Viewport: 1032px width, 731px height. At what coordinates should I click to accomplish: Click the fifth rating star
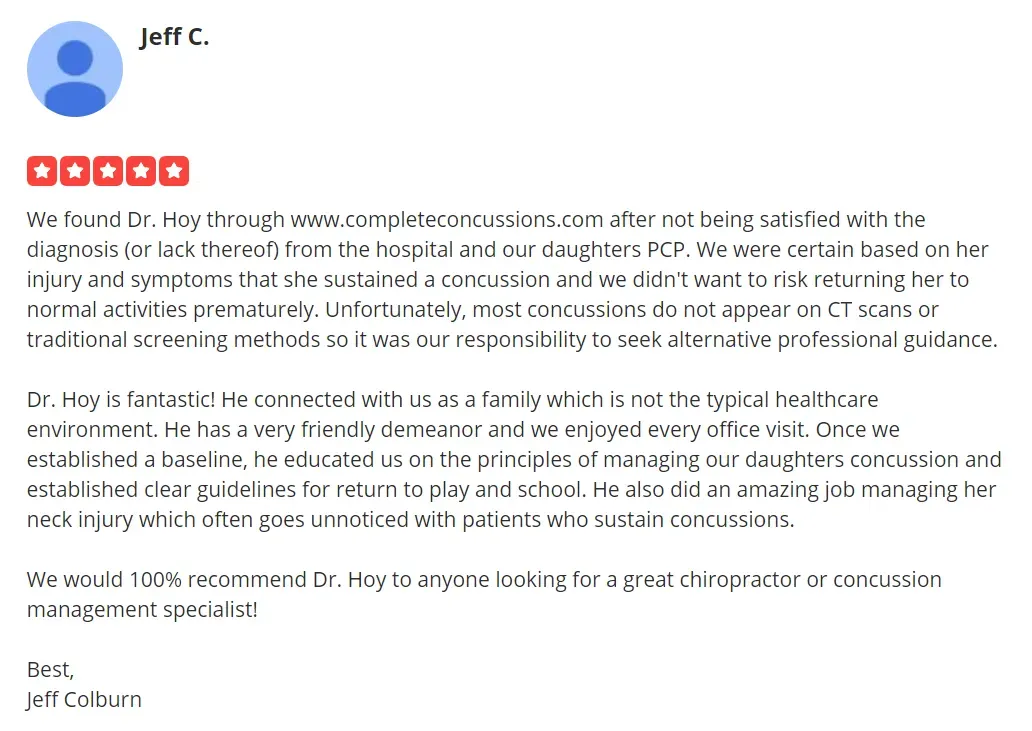[x=174, y=171]
